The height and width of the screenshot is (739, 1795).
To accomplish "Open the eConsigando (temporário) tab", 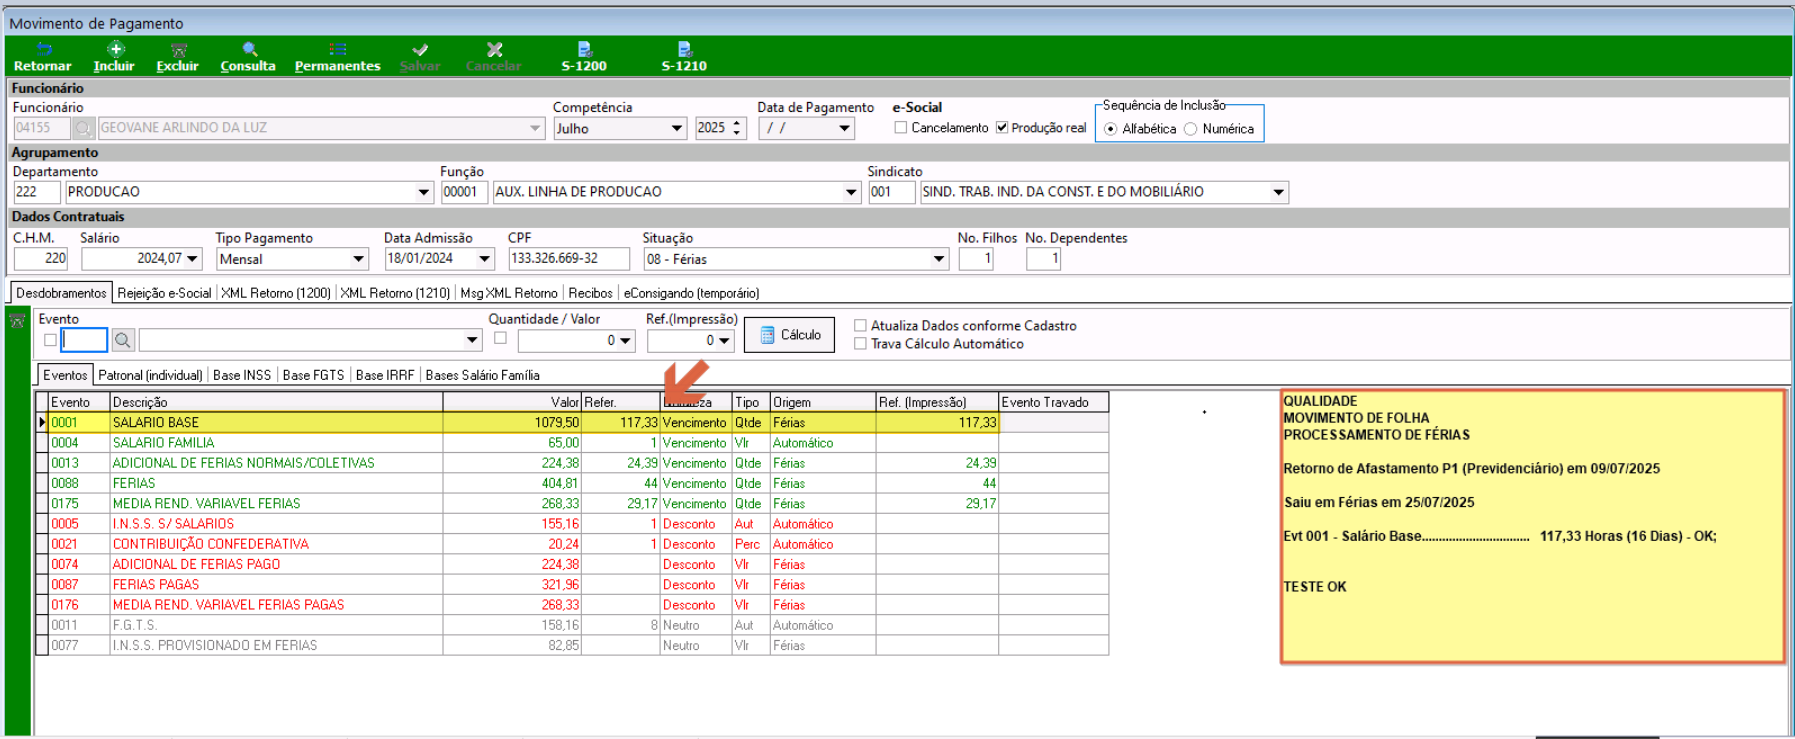I will (x=691, y=293).
